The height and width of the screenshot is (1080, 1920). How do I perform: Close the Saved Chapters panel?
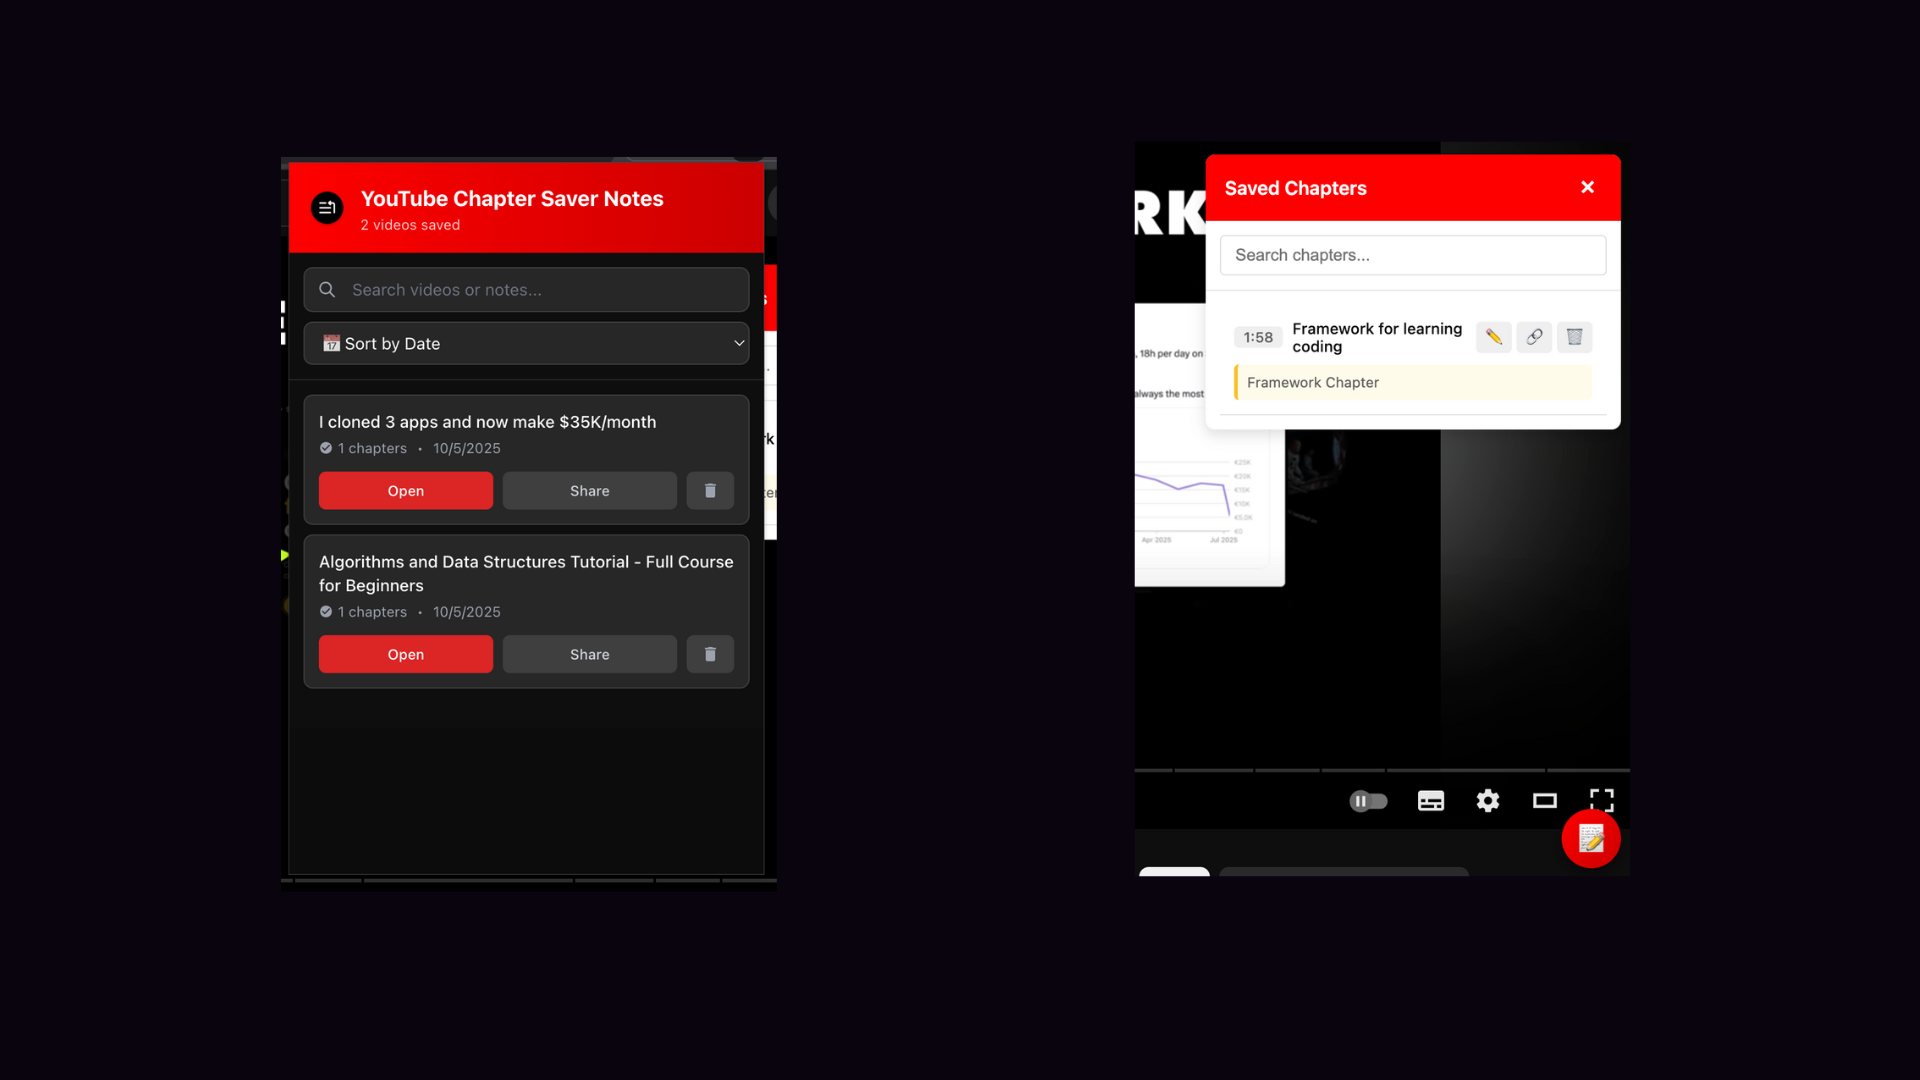(1587, 187)
